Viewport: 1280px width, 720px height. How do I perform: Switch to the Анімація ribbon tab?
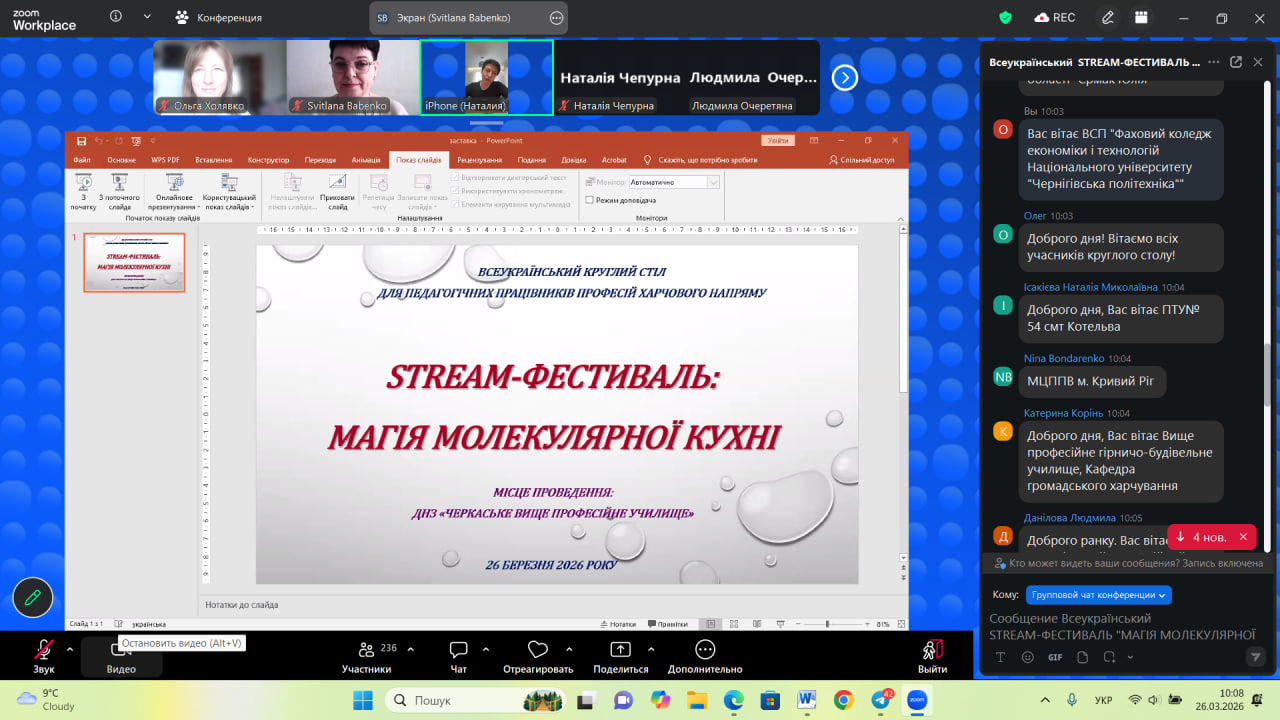tap(366, 160)
